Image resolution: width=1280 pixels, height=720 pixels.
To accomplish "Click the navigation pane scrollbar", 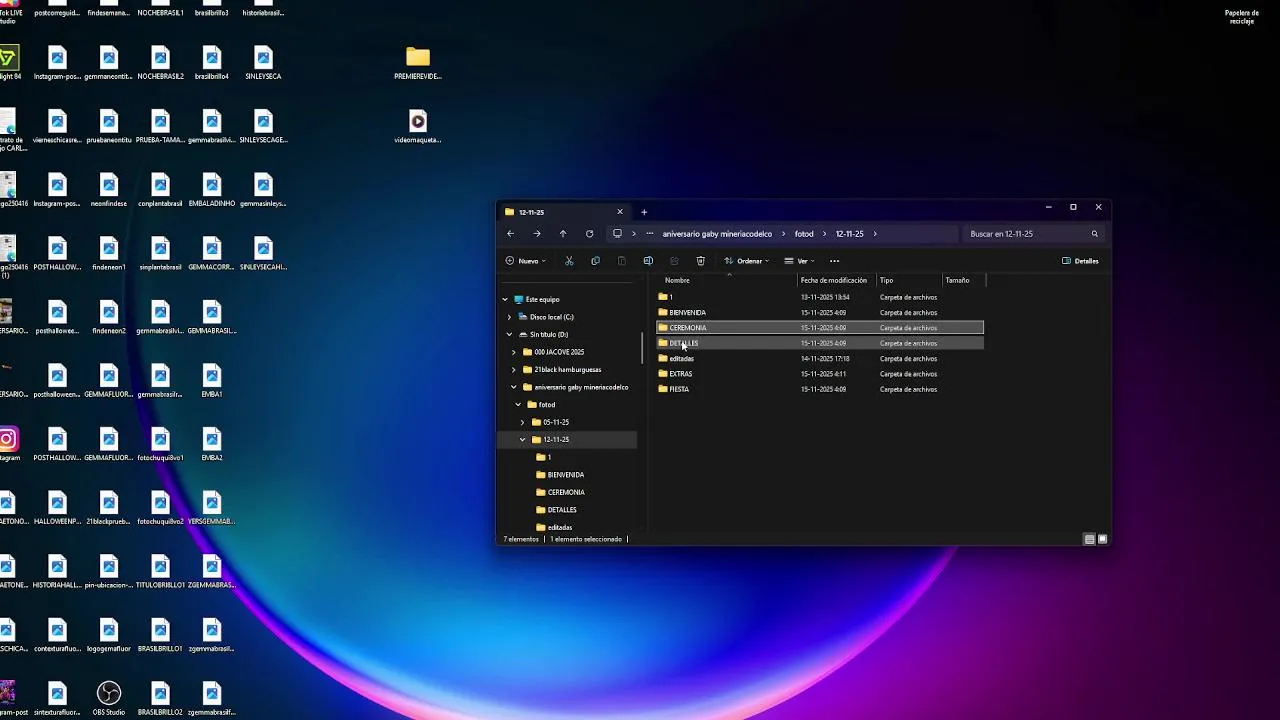I will pos(641,347).
